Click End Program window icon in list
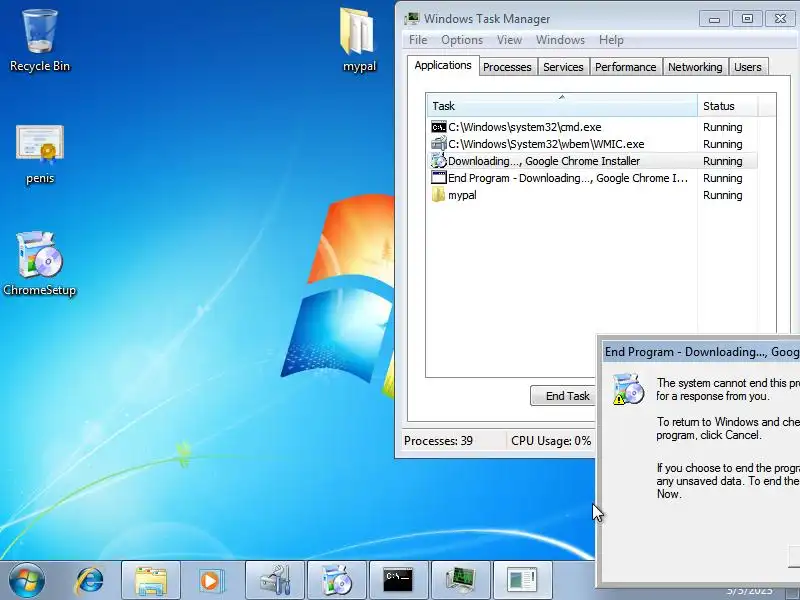Image resolution: width=800 pixels, height=600 pixels. 438,178
